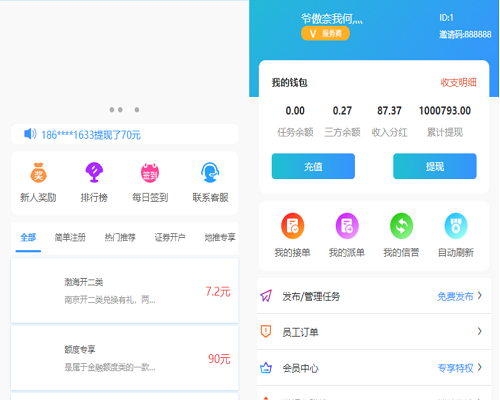Open 自动刷新 medal icon

point(456,226)
